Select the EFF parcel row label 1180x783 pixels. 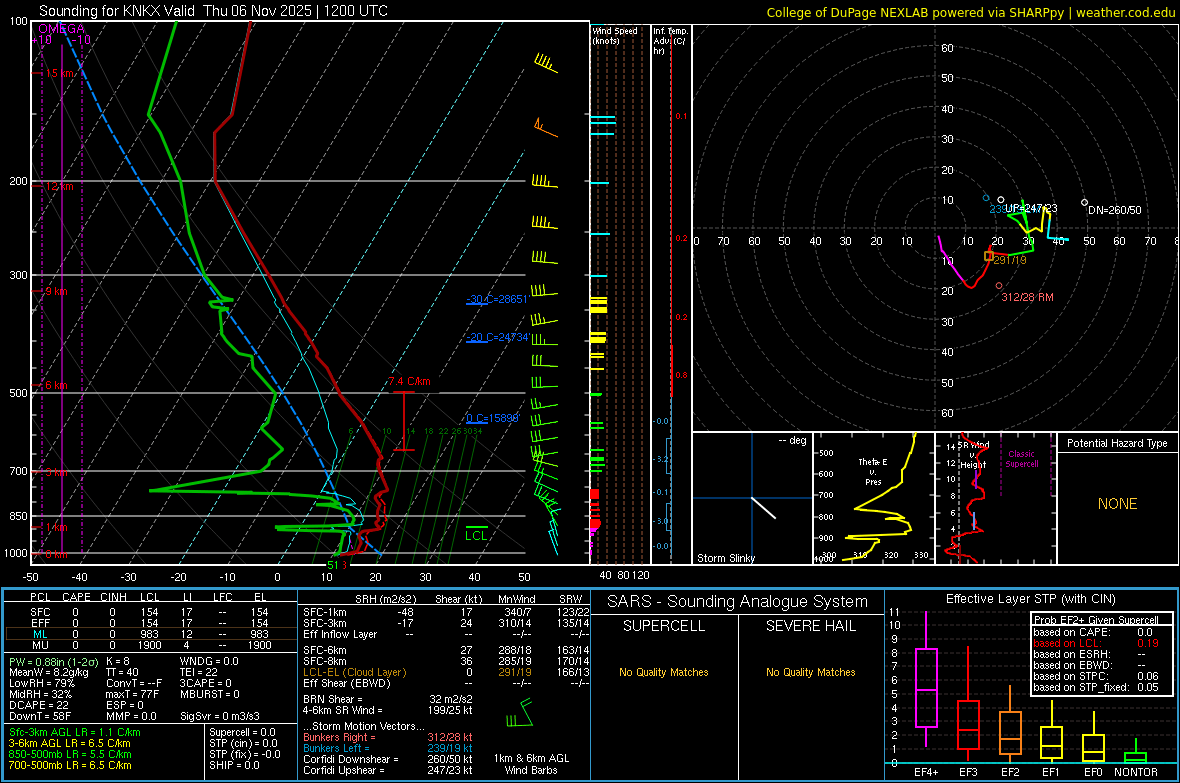click(40, 623)
